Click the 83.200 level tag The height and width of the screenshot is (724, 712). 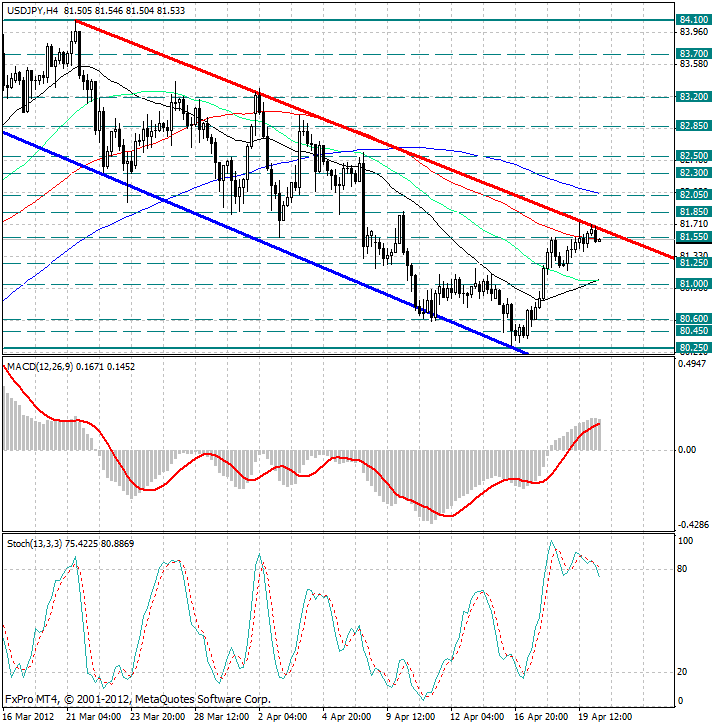pos(694,97)
